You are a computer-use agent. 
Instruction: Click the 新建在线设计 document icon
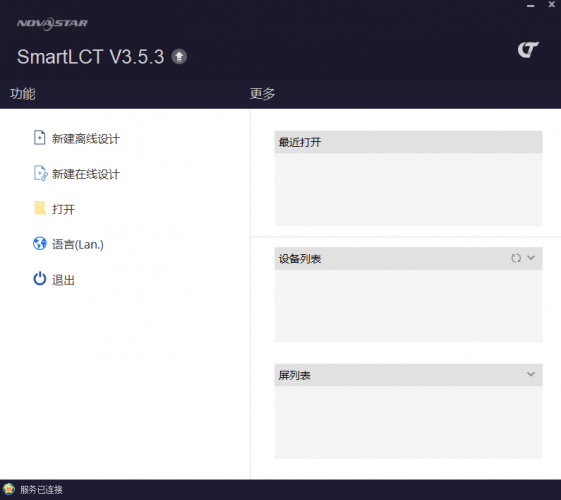(40, 173)
